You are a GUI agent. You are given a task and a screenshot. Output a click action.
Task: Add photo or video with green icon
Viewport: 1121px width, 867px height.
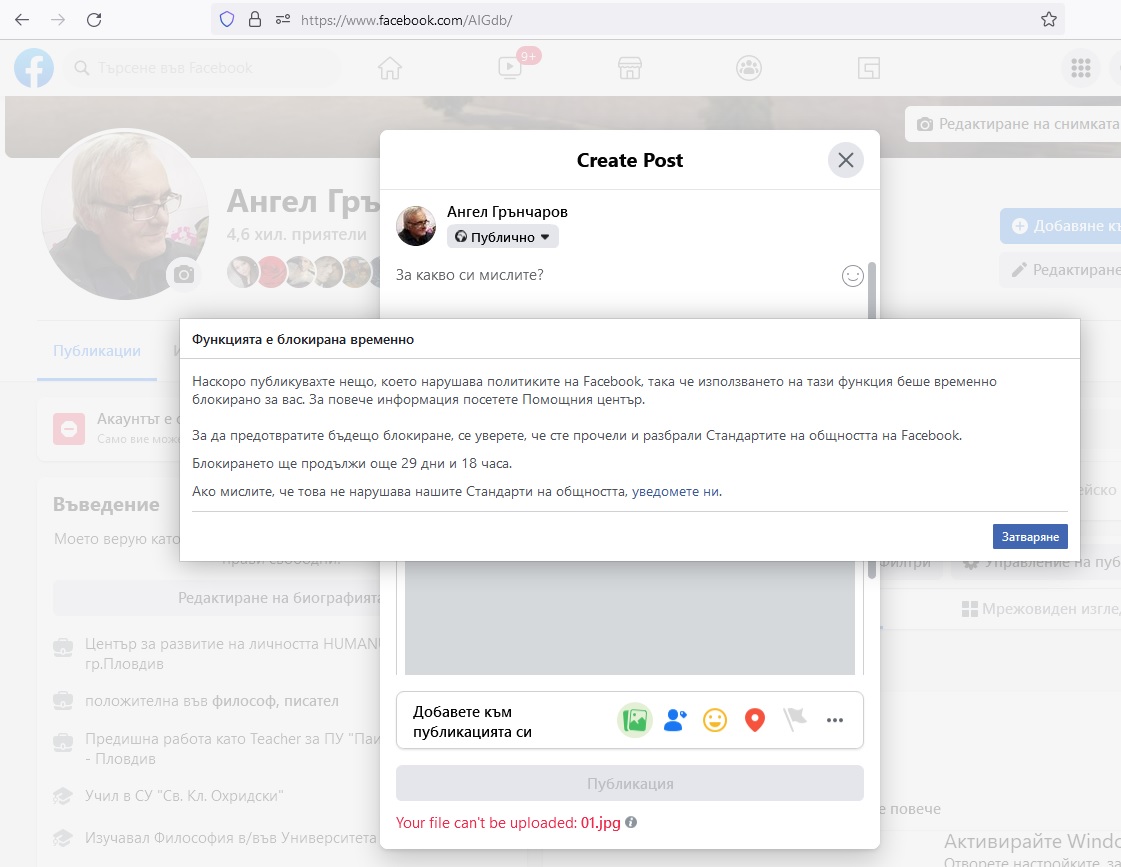(x=635, y=720)
